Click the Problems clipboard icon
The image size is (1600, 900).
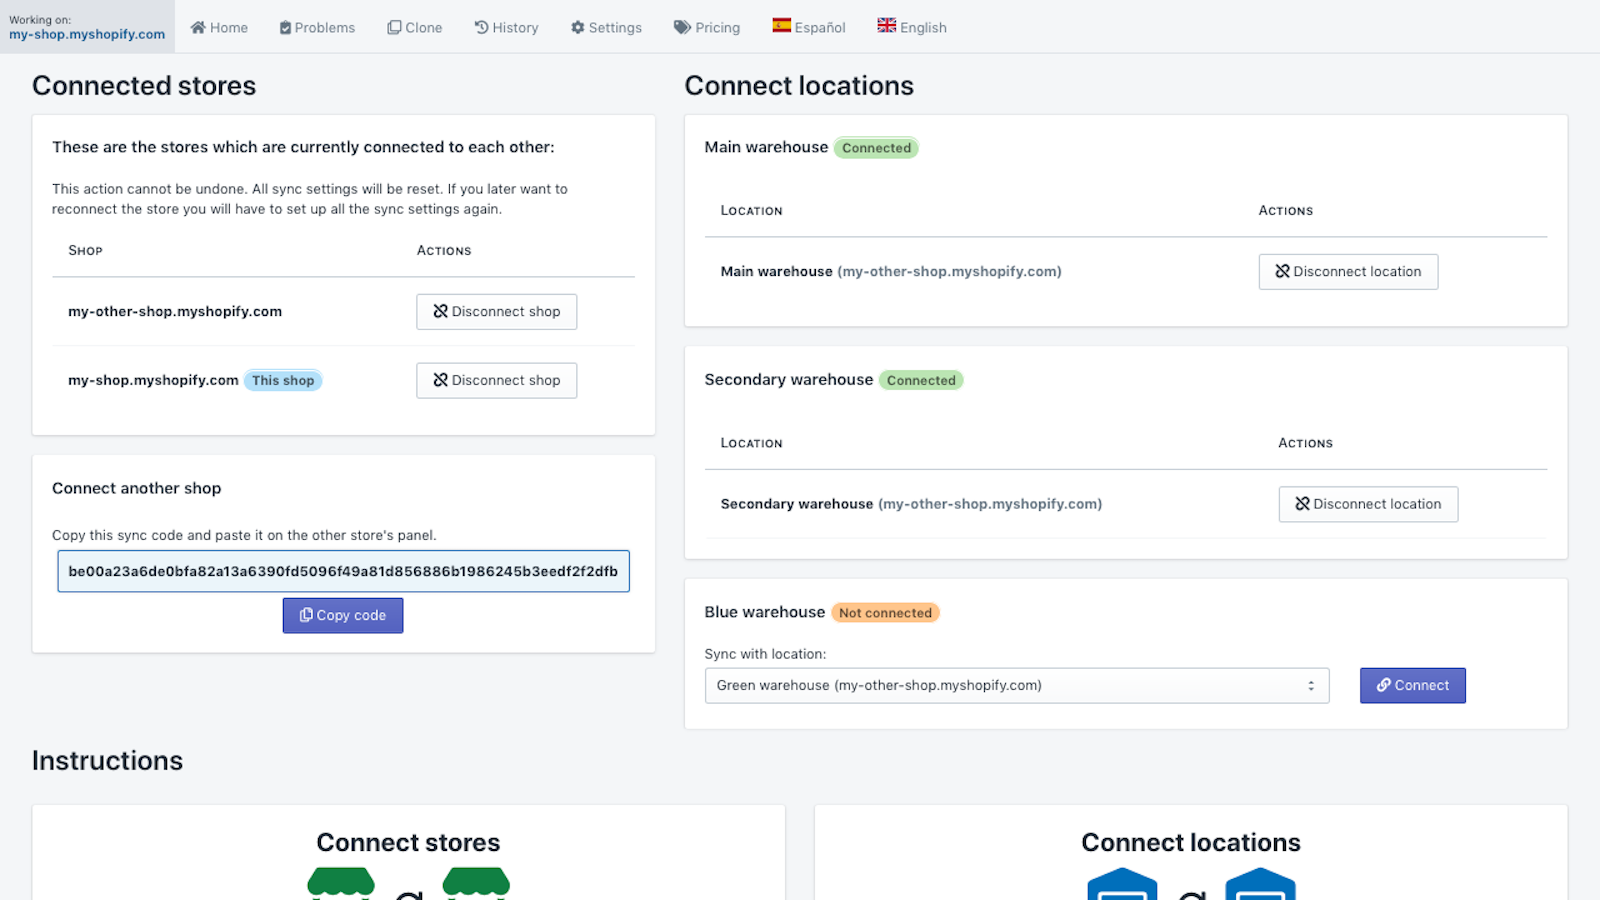[x=285, y=28]
